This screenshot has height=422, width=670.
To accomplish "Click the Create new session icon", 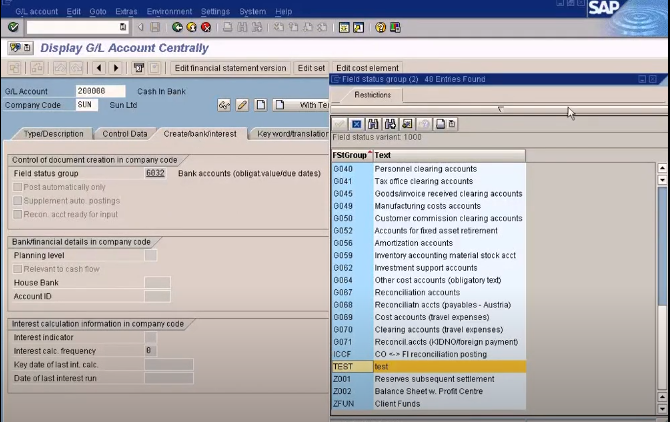I will click(x=344, y=27).
